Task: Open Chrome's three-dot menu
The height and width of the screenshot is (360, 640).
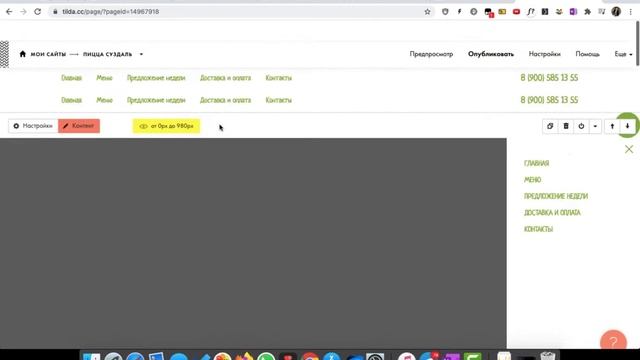Action: [x=631, y=12]
